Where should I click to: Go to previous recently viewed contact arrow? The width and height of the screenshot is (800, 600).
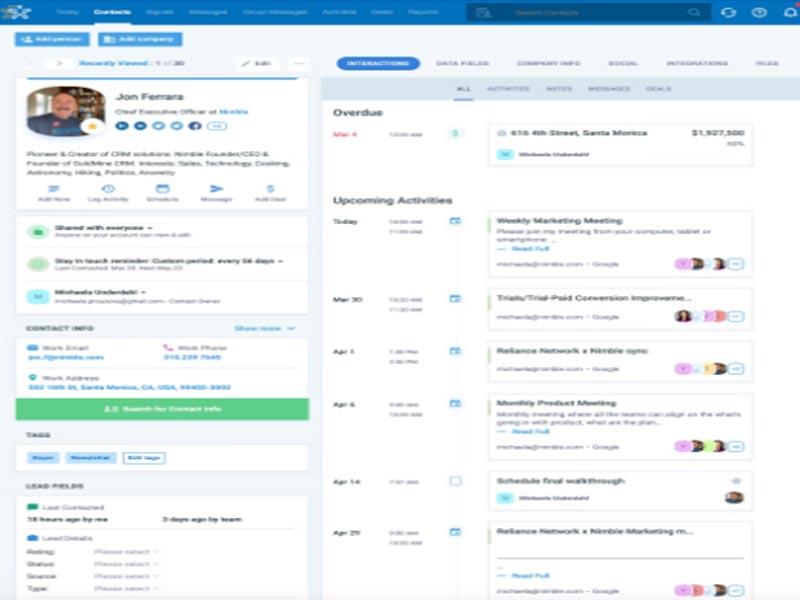(x=30, y=63)
